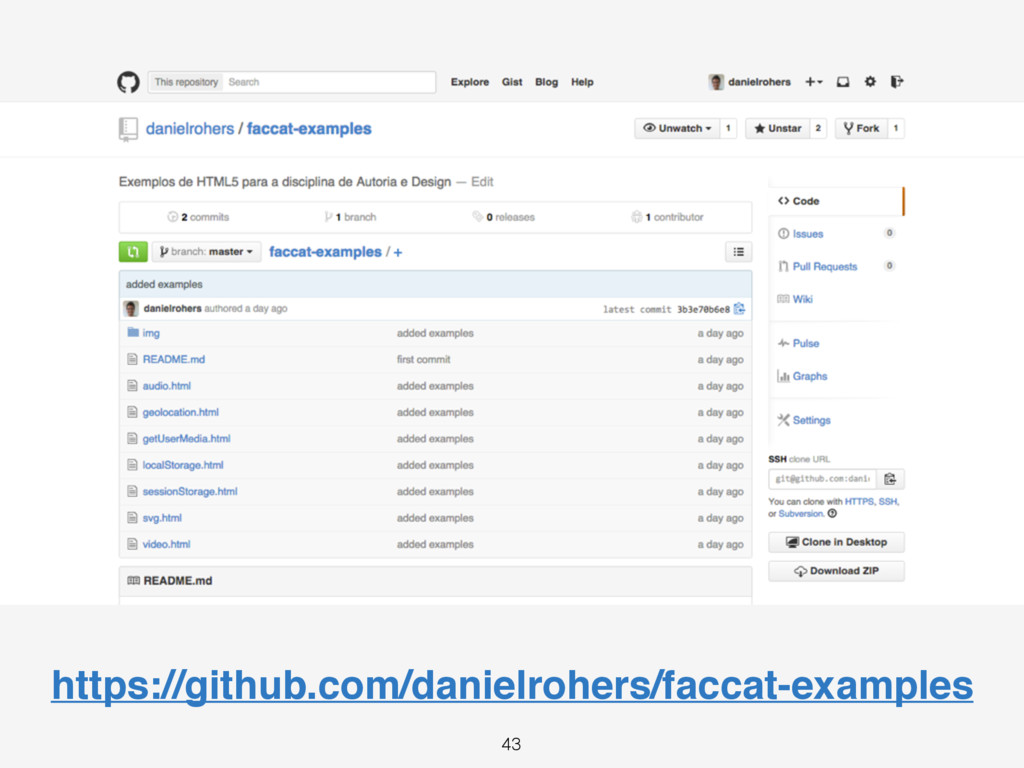Screen dimensions: 1024x768
Task: Open the Gist link
Action: pyautogui.click(x=512, y=82)
